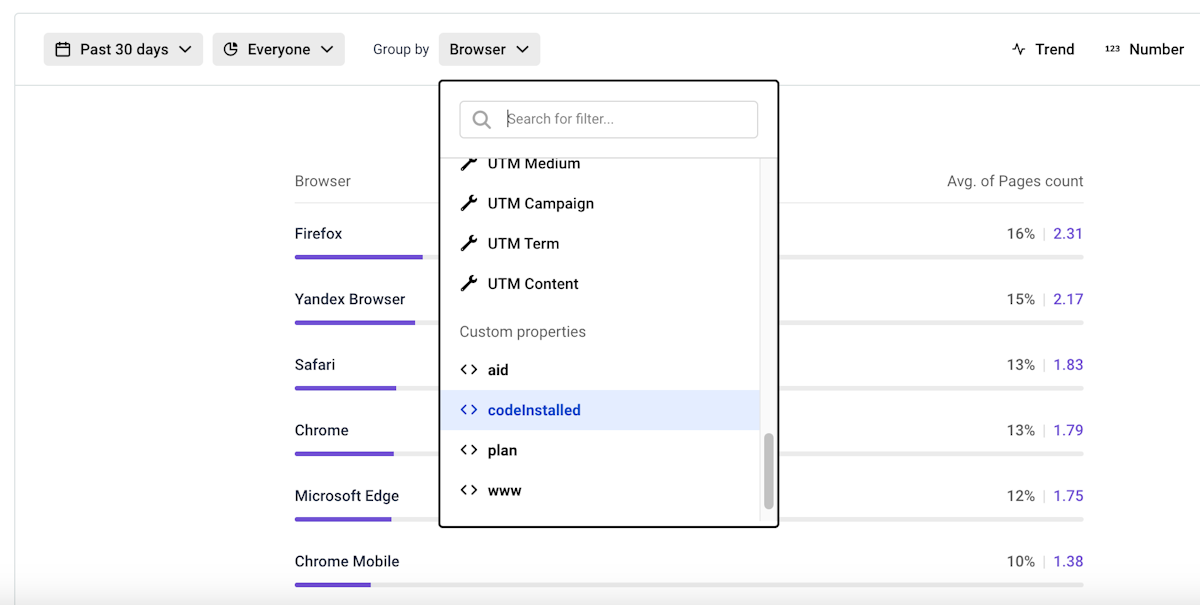
Task: Click the Firefox row label
Action: 318,233
